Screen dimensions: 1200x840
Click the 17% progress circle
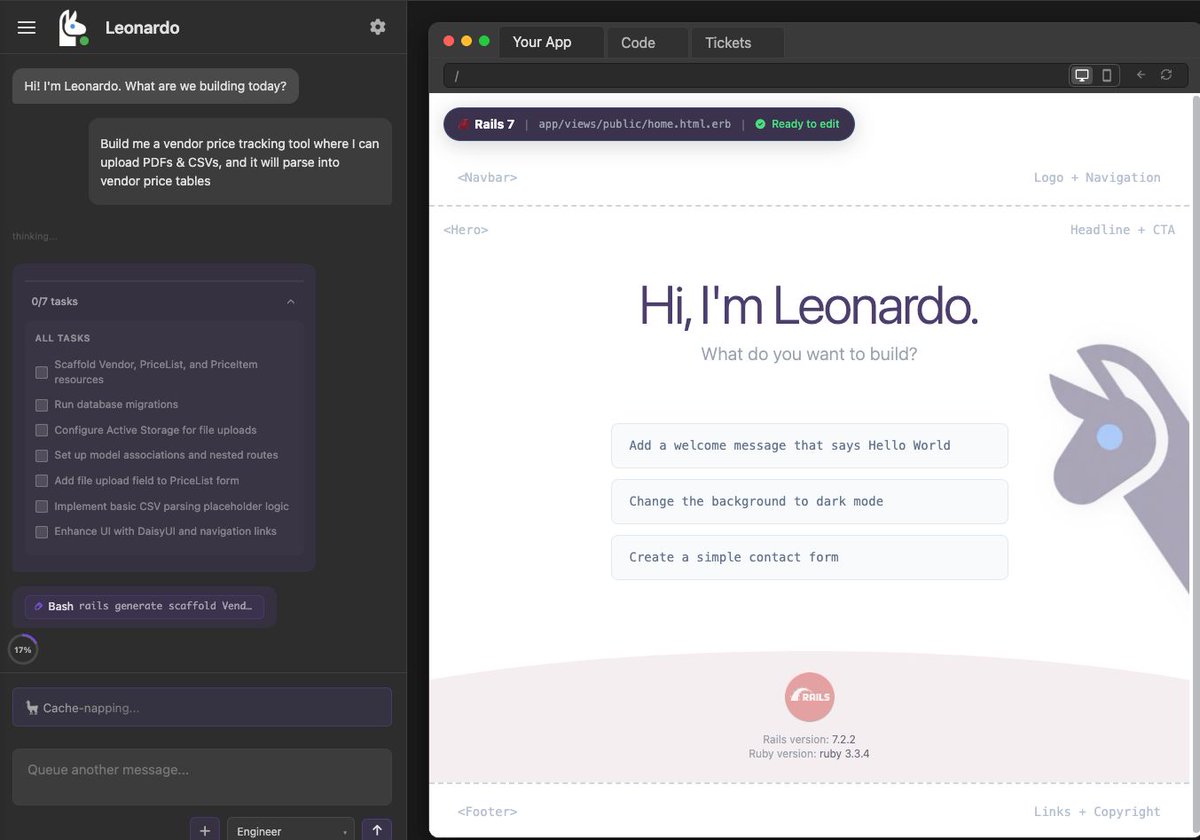pyautogui.click(x=23, y=649)
